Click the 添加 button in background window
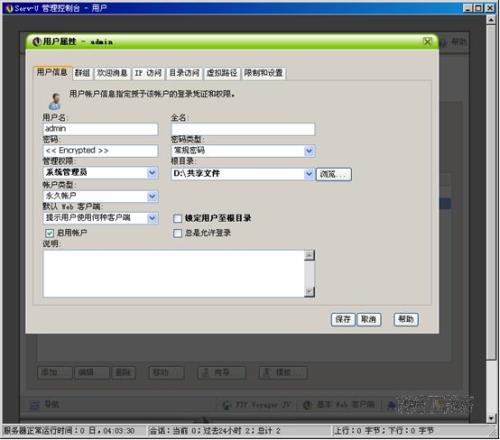This screenshot has width=500, height=440. 55,373
